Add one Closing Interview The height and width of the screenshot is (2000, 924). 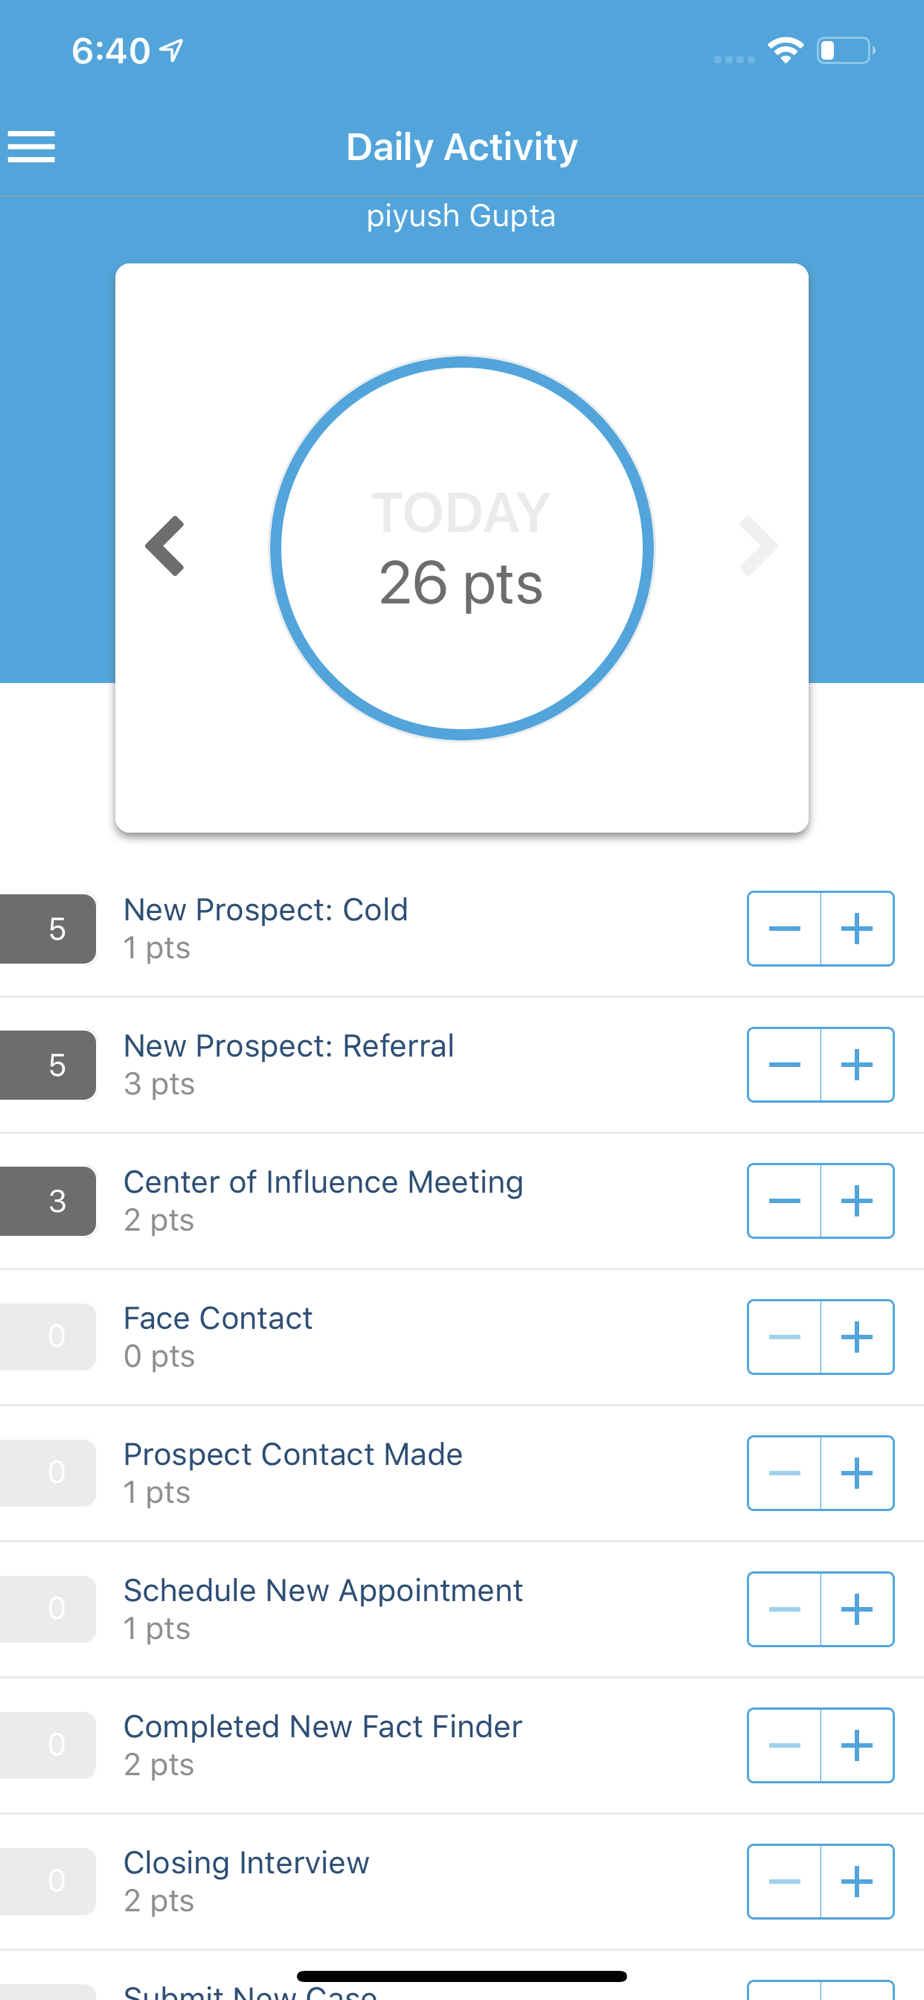point(857,1881)
